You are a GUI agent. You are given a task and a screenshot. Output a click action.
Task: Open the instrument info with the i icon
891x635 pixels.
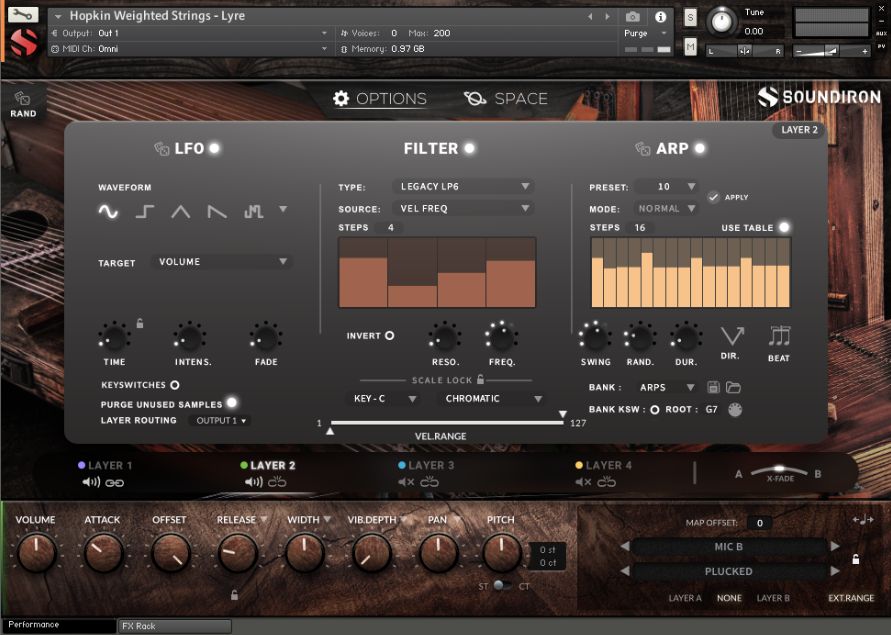click(660, 16)
